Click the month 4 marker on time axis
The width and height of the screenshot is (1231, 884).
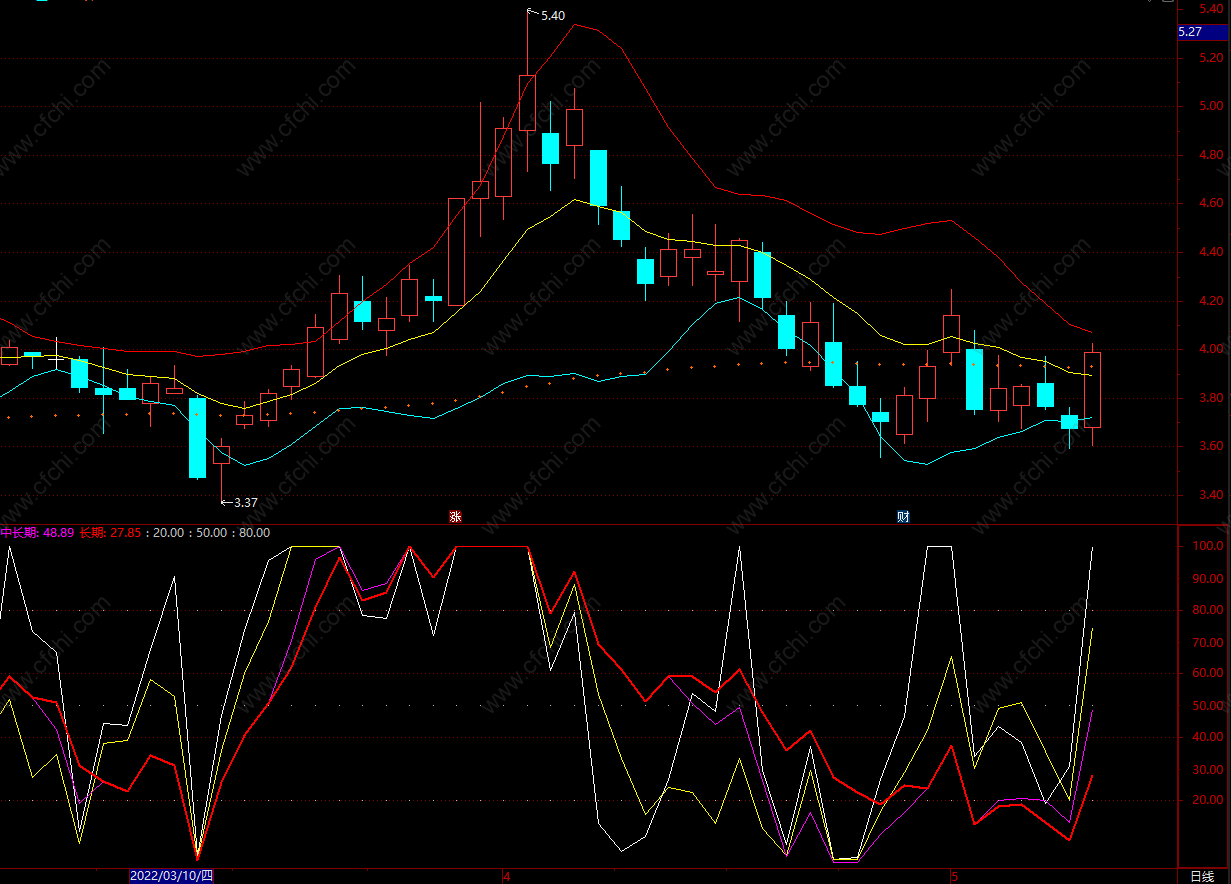point(506,877)
